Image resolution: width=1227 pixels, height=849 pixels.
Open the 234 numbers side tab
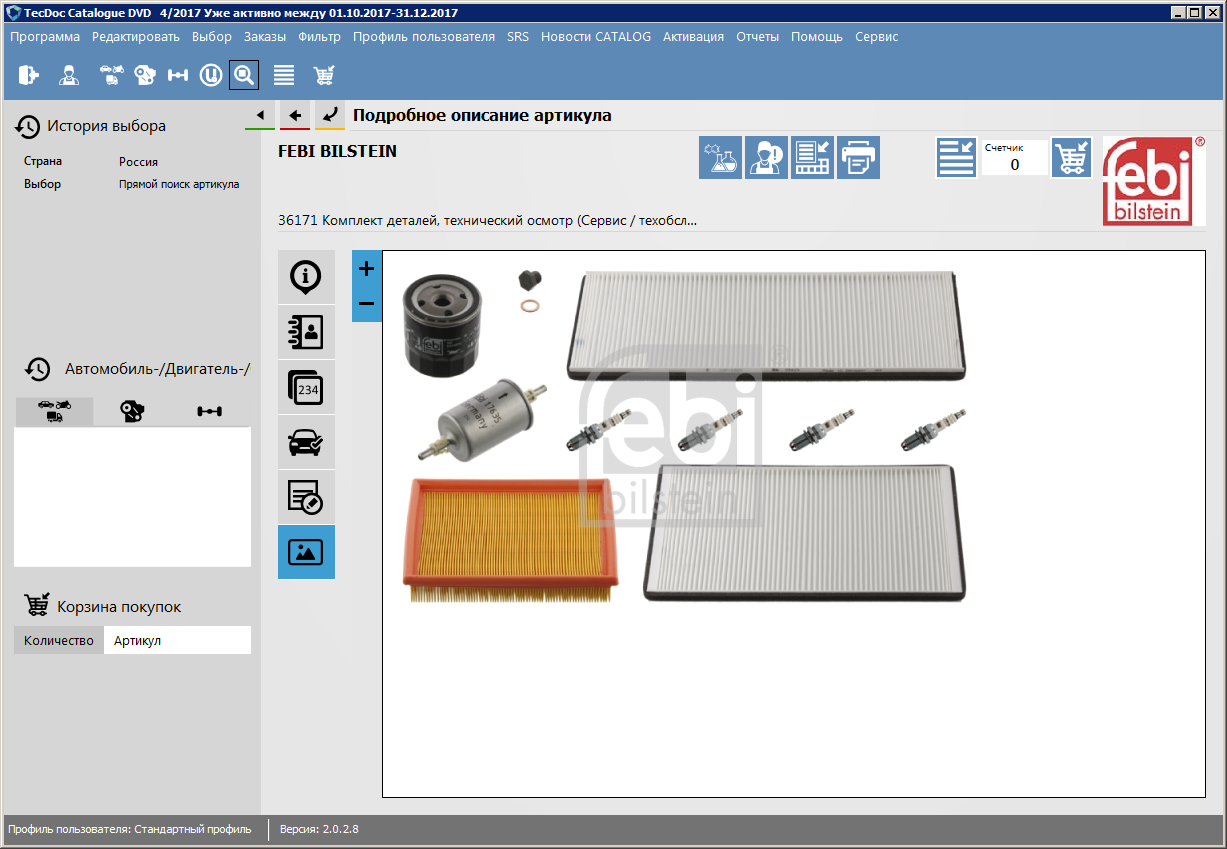(306, 387)
